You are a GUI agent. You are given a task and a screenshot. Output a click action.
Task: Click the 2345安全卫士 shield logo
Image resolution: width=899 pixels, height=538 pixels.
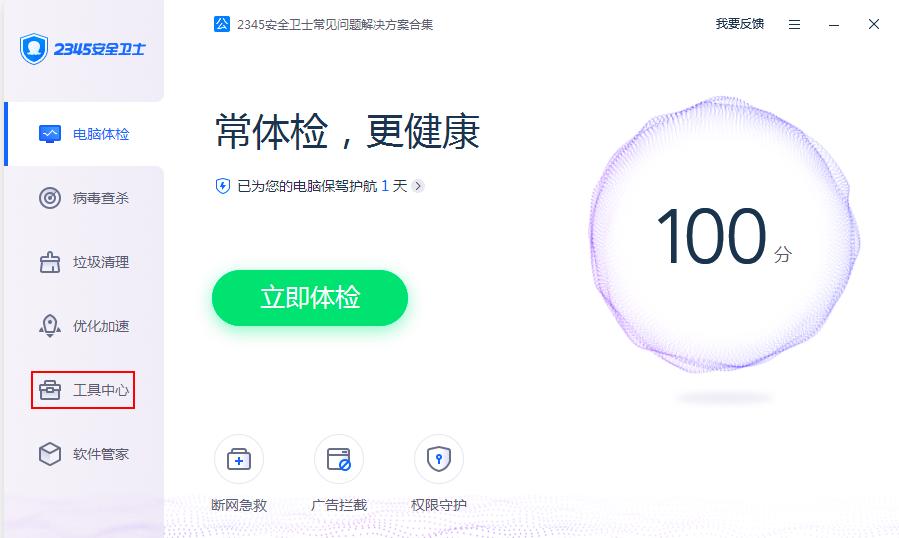point(33,49)
